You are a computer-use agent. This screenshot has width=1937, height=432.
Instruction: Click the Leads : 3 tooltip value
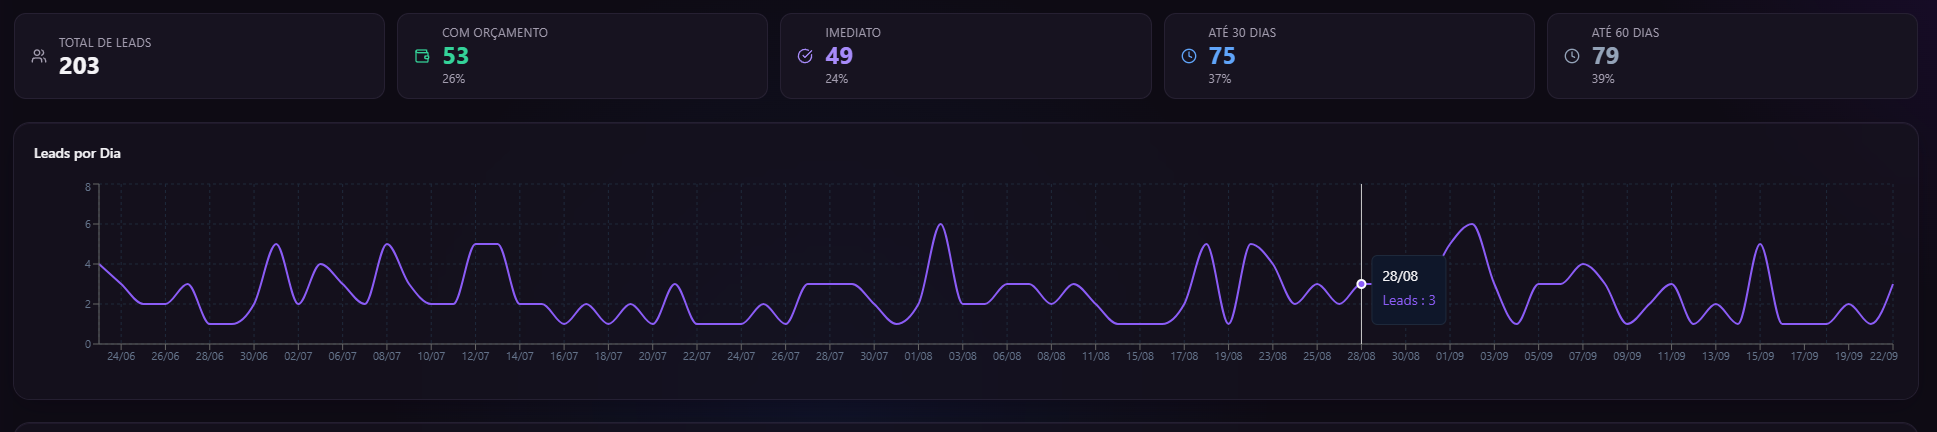[1409, 300]
